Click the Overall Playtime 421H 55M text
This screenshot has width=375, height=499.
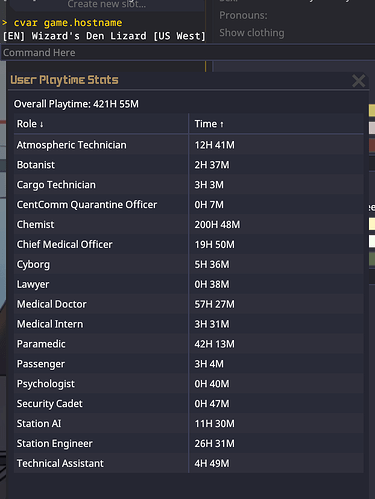tap(76, 104)
